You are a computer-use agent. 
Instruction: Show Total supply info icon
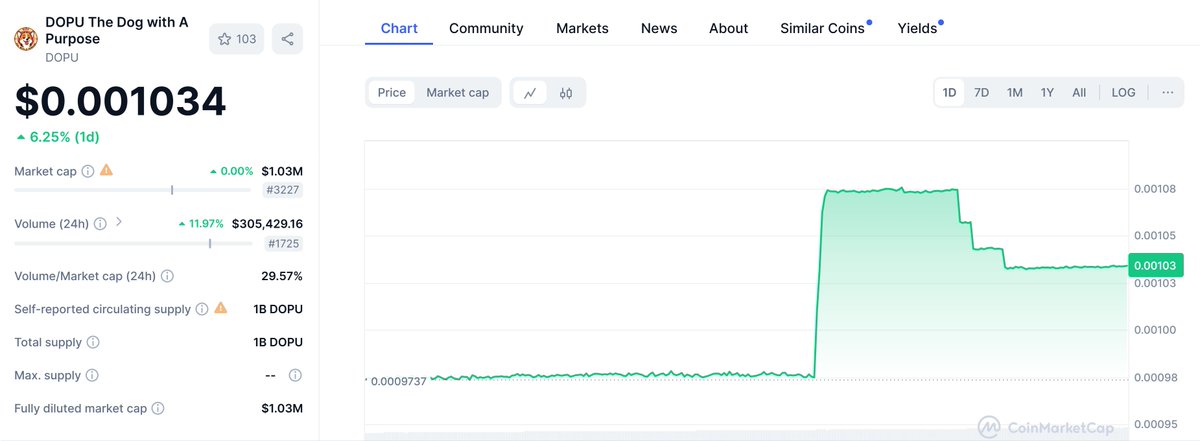click(93, 342)
